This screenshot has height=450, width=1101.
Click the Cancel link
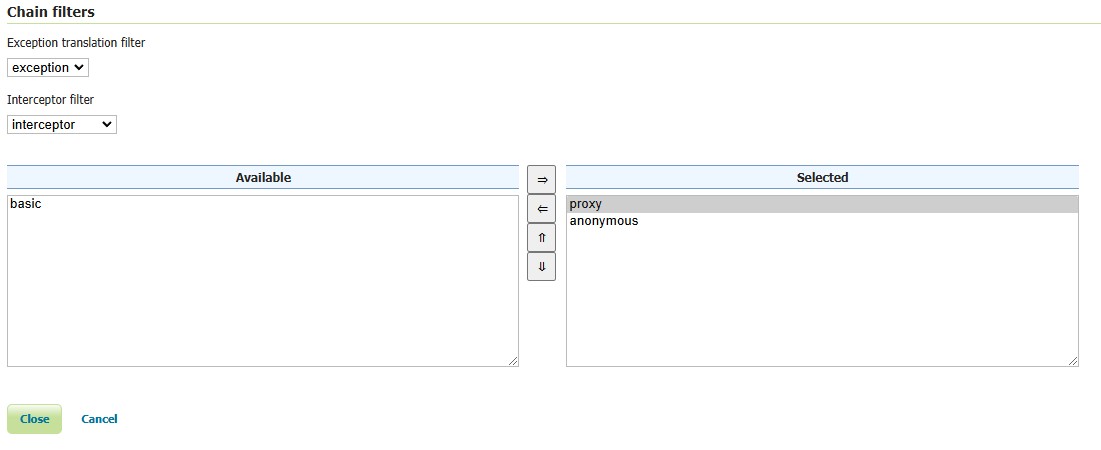point(99,419)
